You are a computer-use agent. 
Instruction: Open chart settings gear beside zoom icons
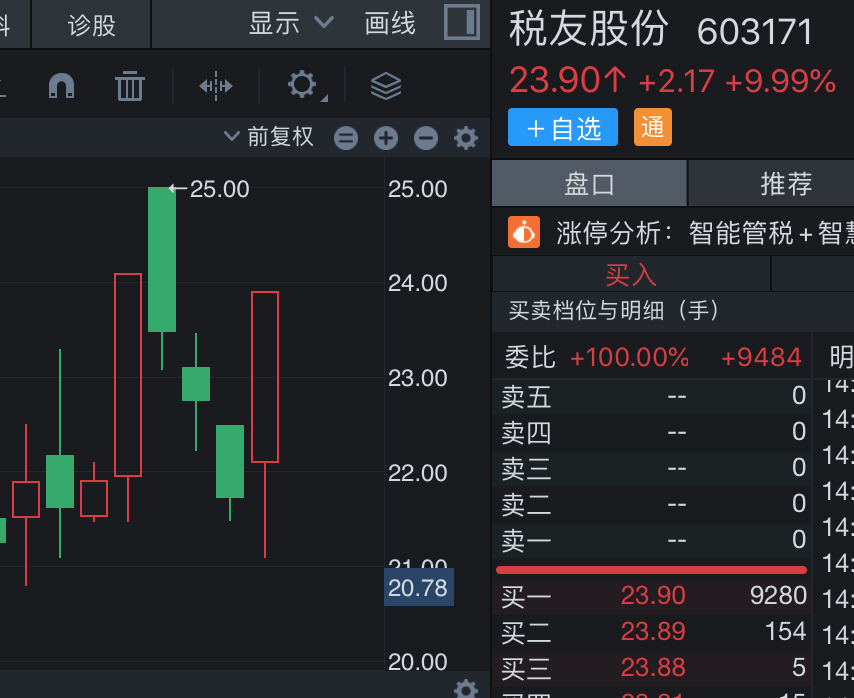click(466, 138)
